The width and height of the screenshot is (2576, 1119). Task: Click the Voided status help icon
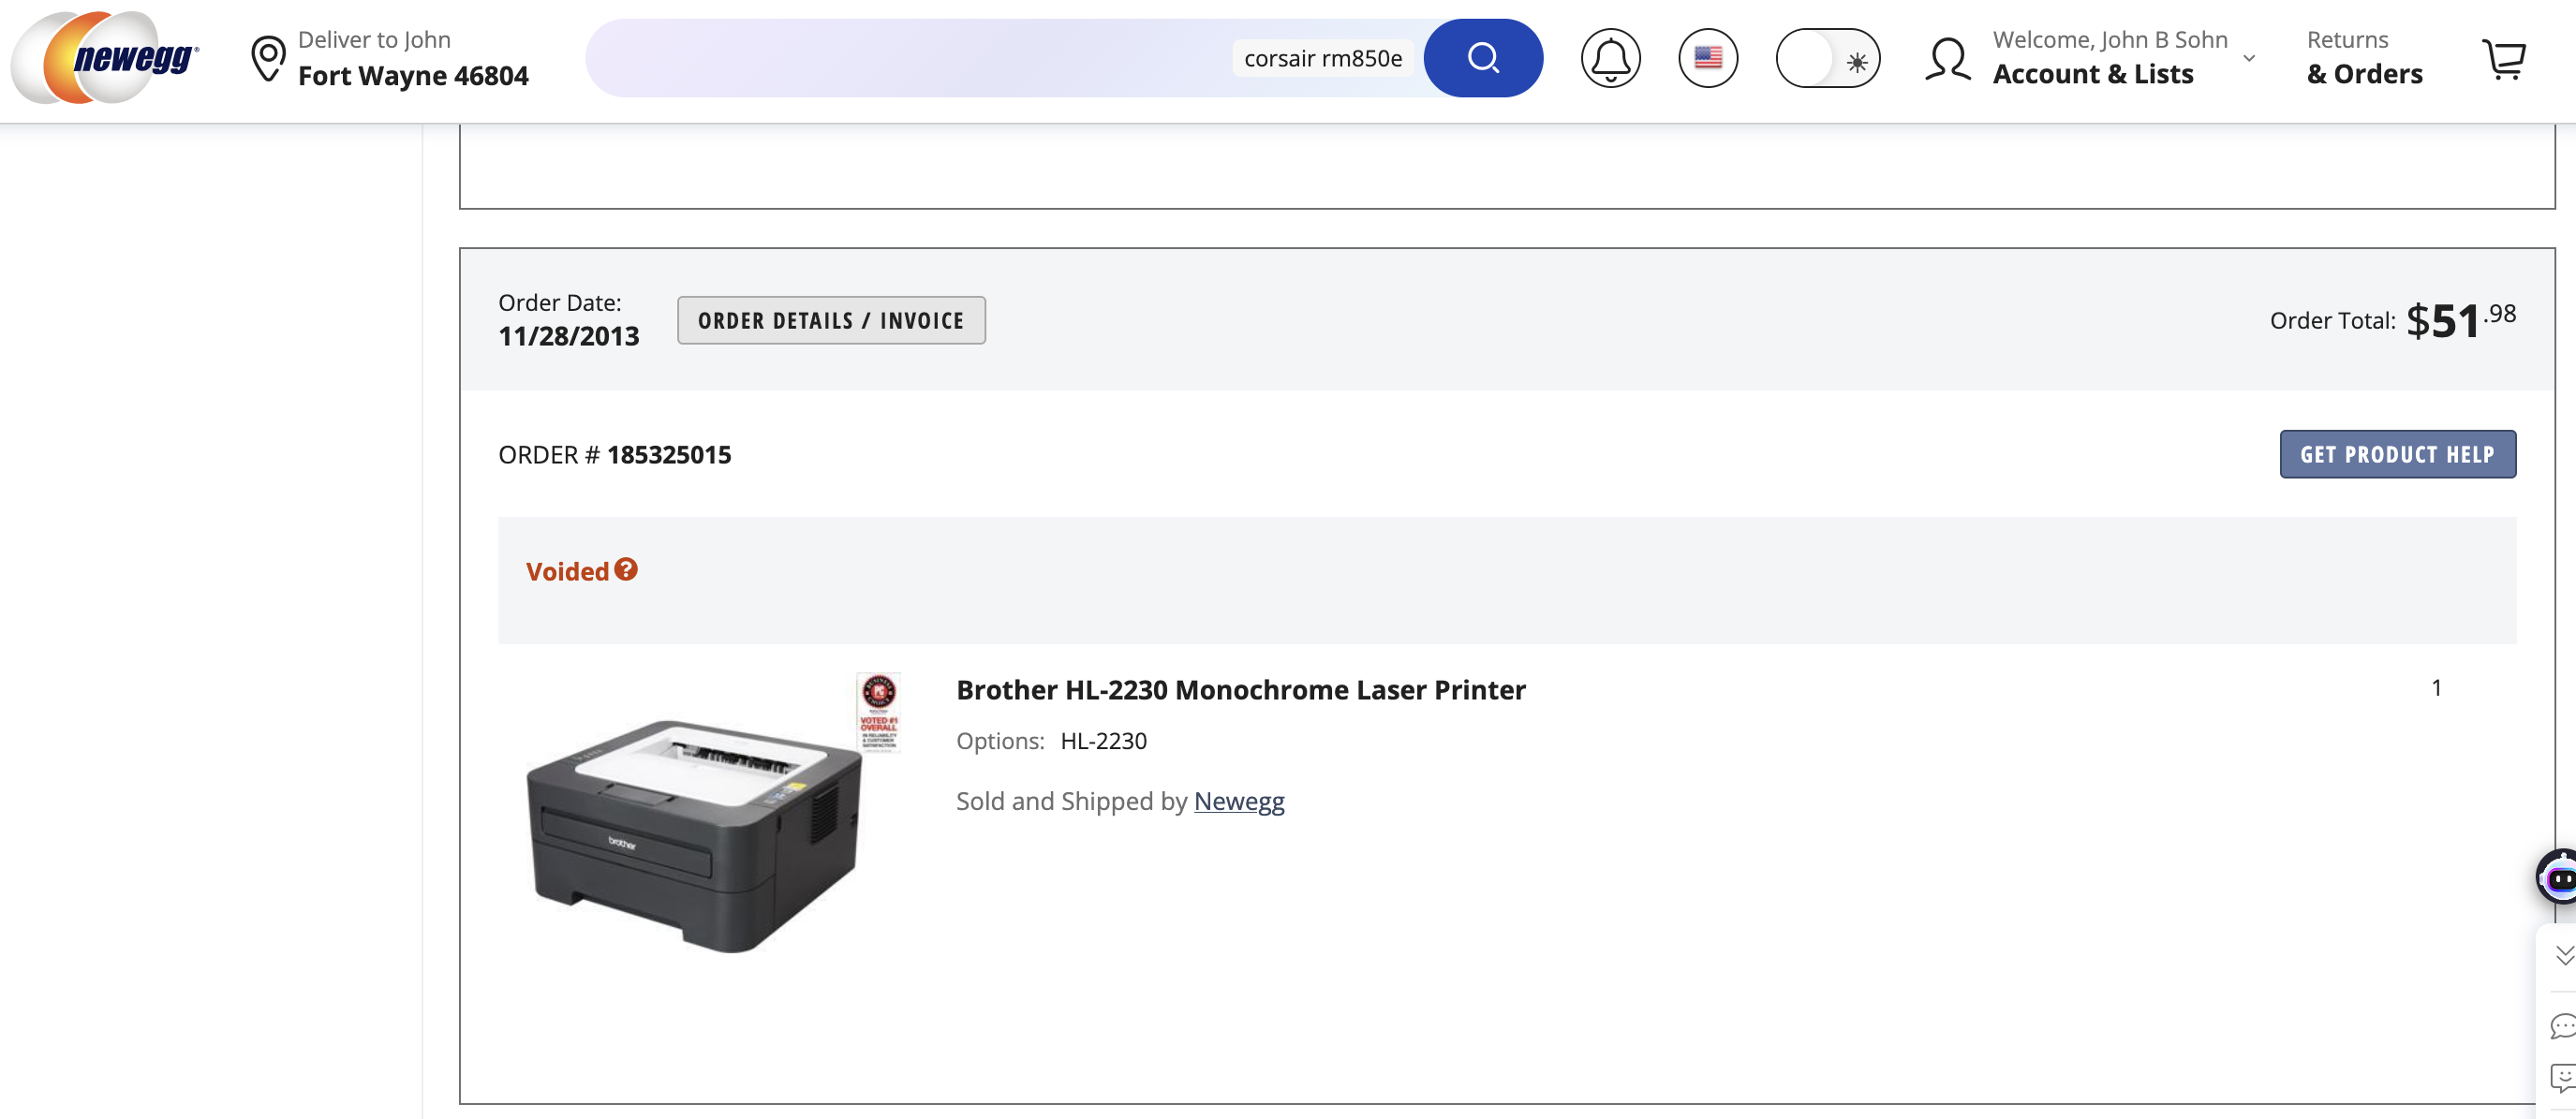pos(627,570)
